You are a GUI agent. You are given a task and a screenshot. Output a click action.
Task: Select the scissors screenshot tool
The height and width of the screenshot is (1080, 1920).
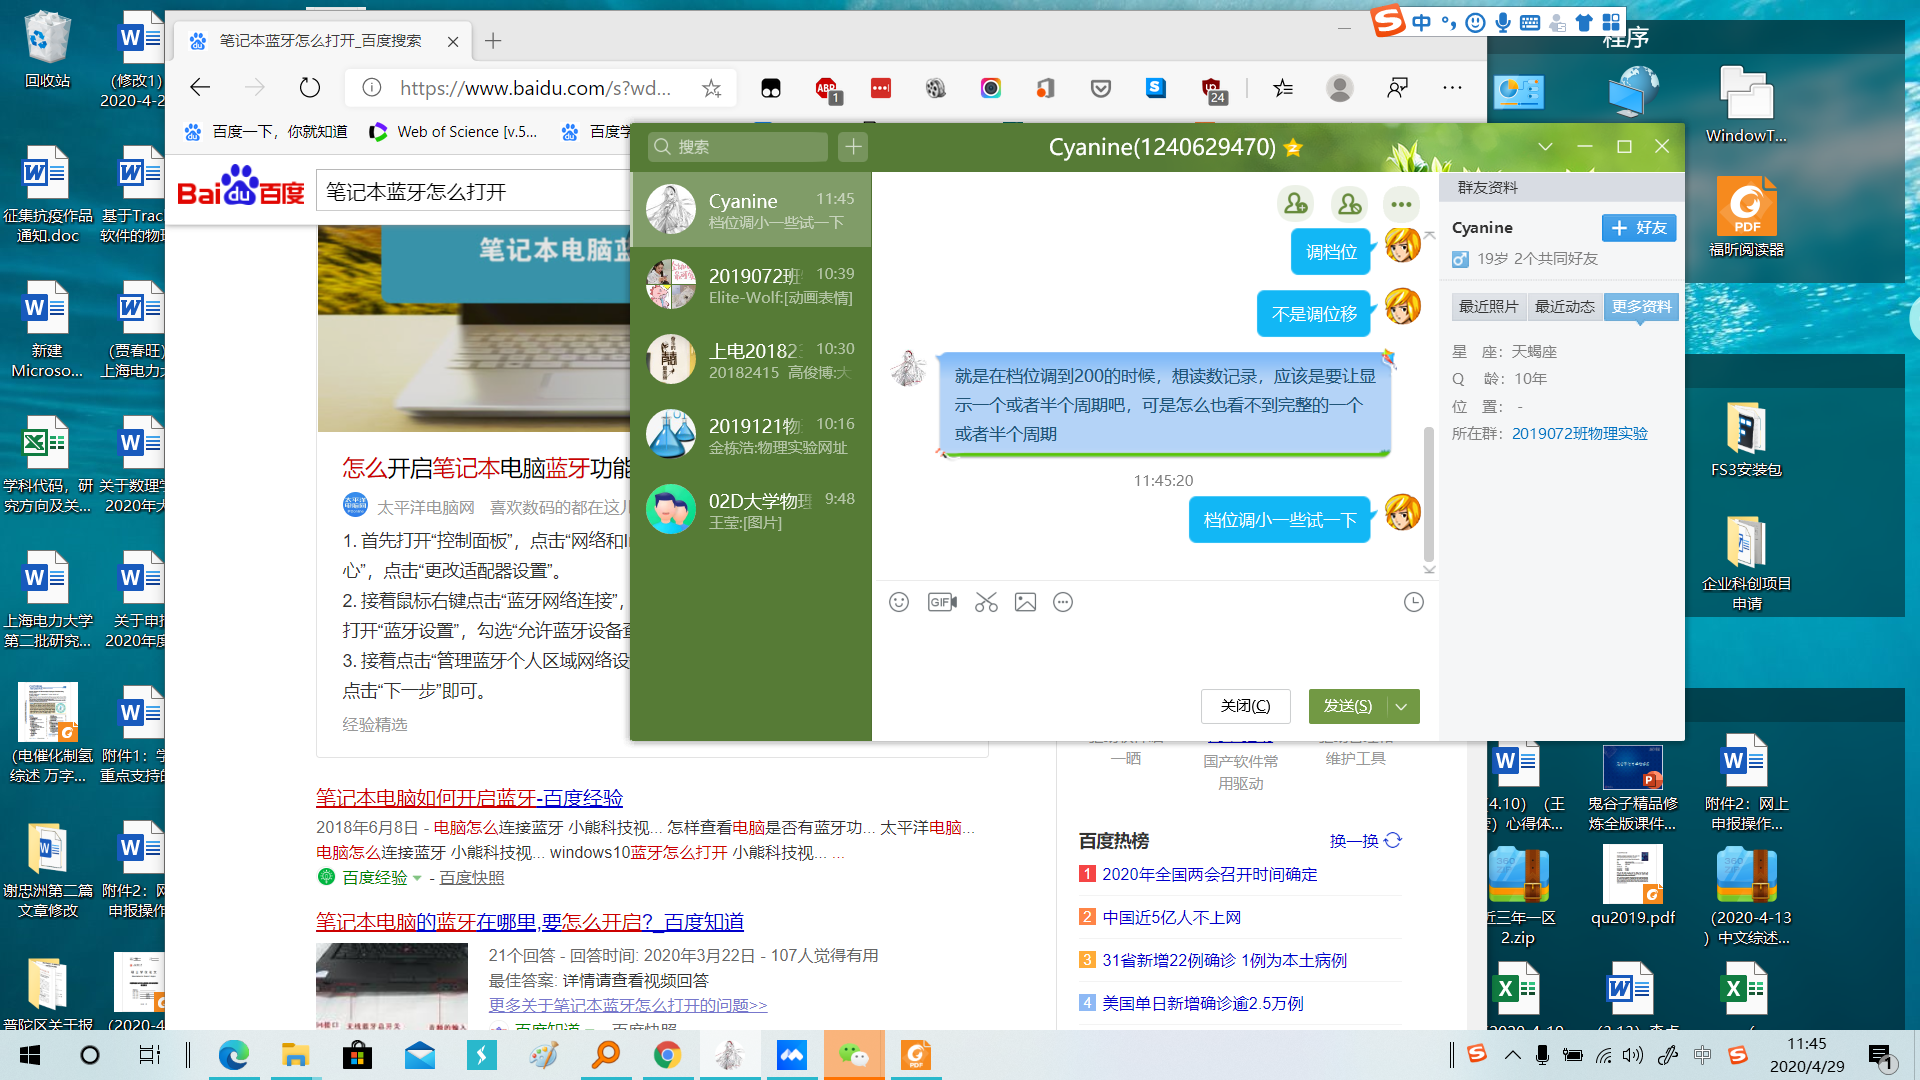point(986,602)
